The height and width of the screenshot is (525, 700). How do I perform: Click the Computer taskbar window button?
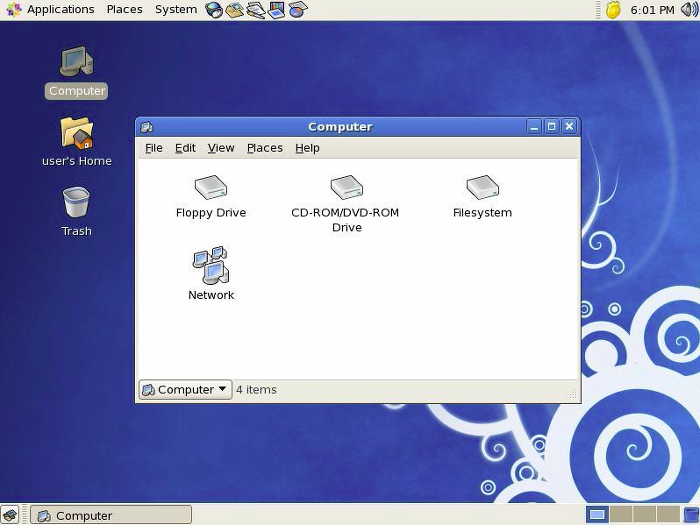(111, 515)
